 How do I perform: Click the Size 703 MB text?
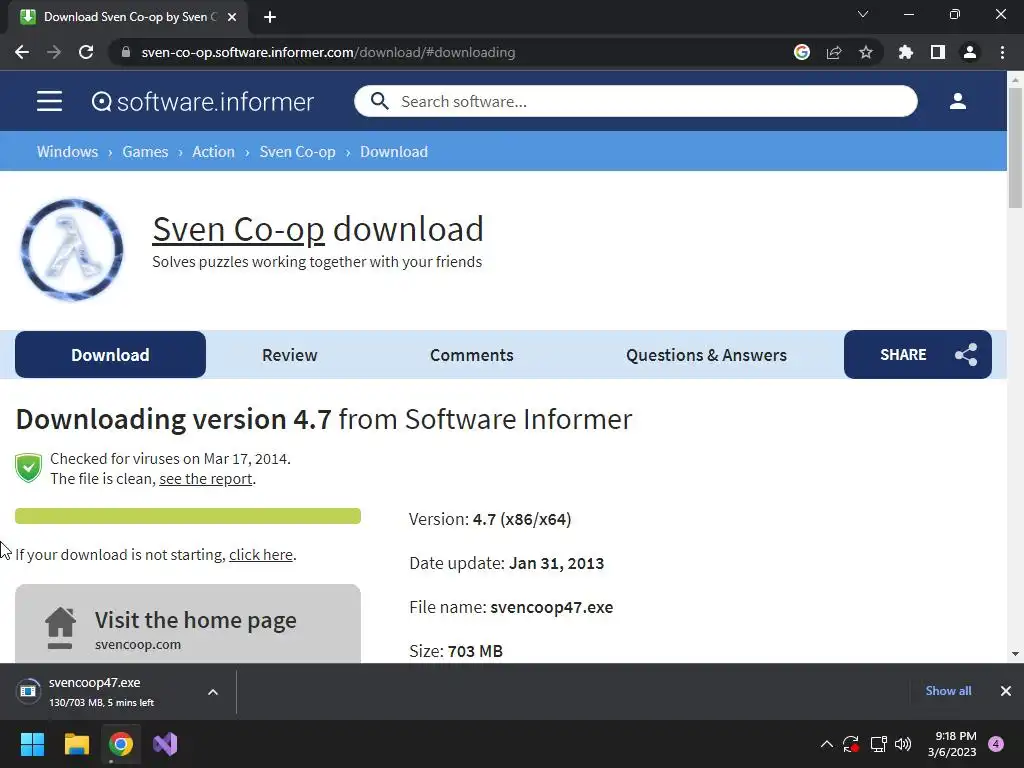coord(456,651)
